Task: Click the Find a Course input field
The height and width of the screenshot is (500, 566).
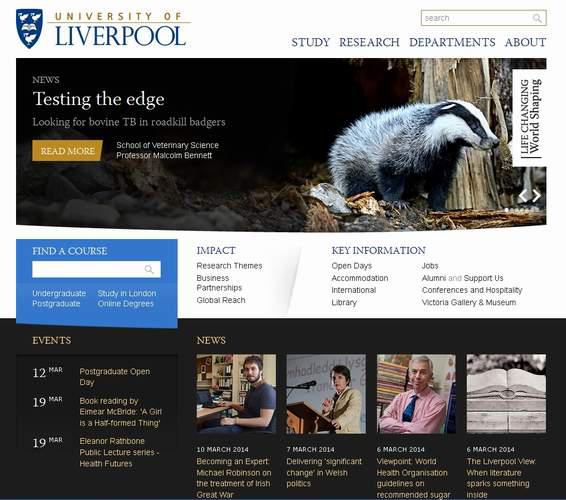Action: point(96,269)
